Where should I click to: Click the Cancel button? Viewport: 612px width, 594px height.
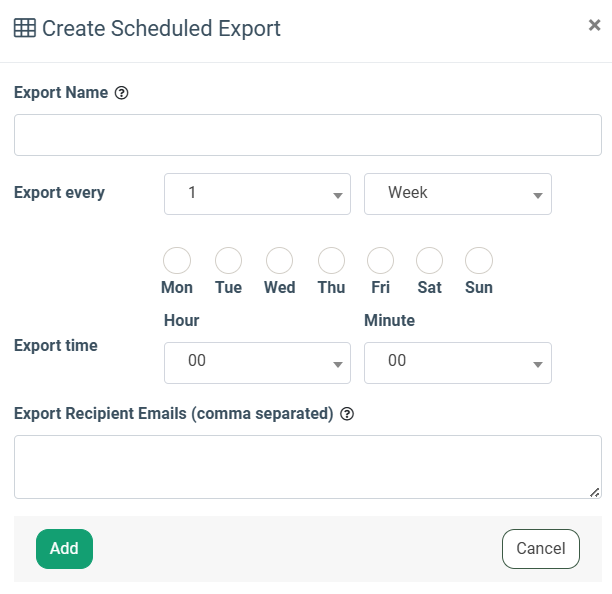click(x=540, y=549)
